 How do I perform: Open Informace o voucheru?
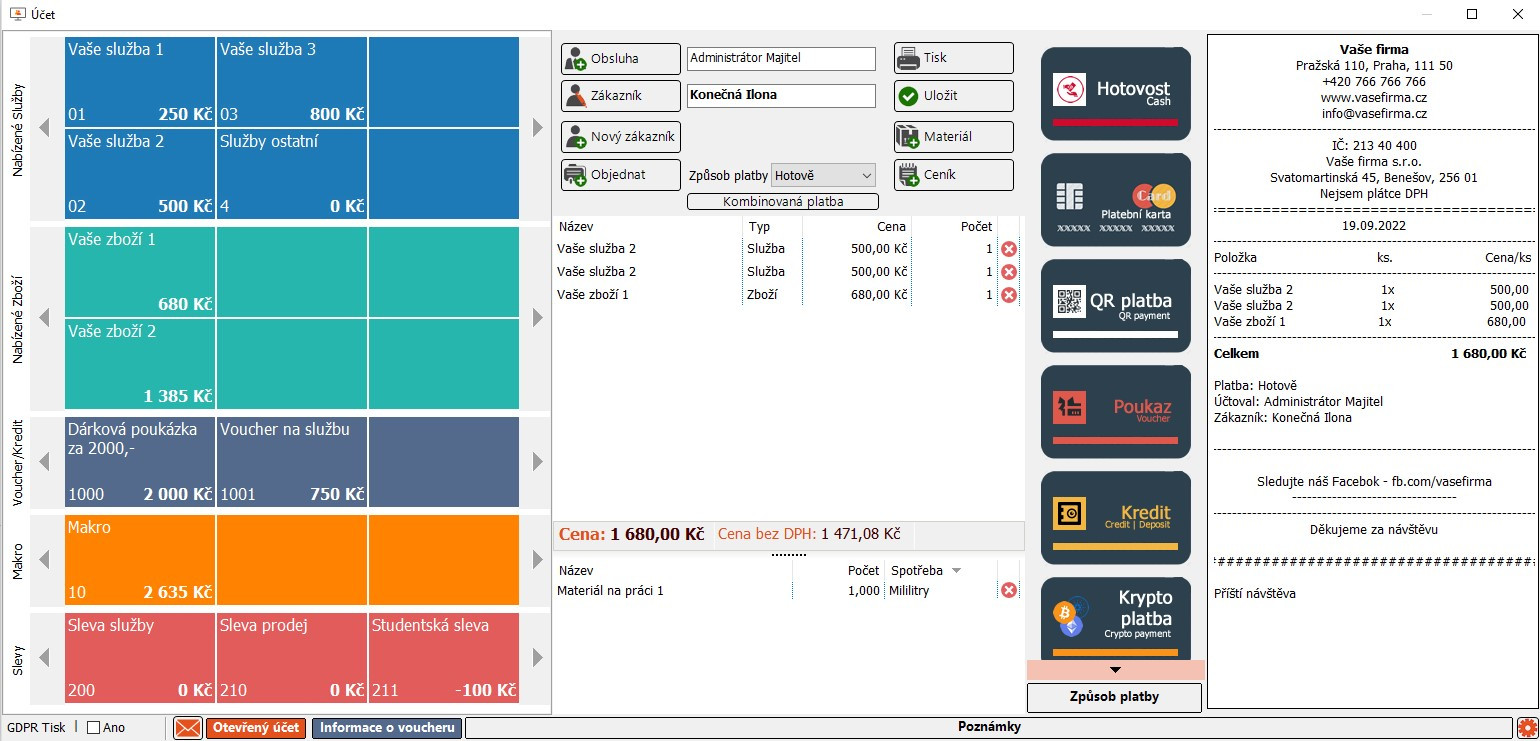pyautogui.click(x=387, y=728)
